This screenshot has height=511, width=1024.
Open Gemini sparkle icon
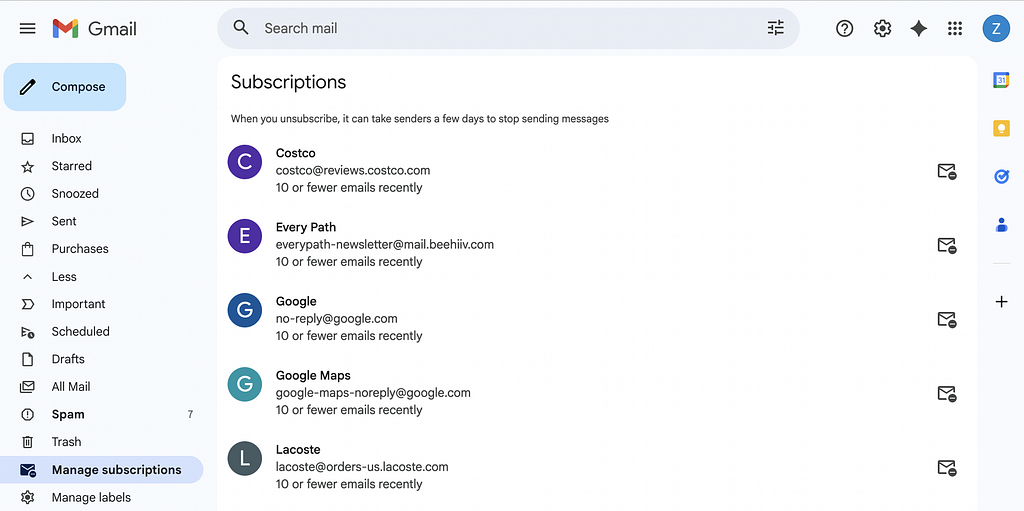pos(919,28)
